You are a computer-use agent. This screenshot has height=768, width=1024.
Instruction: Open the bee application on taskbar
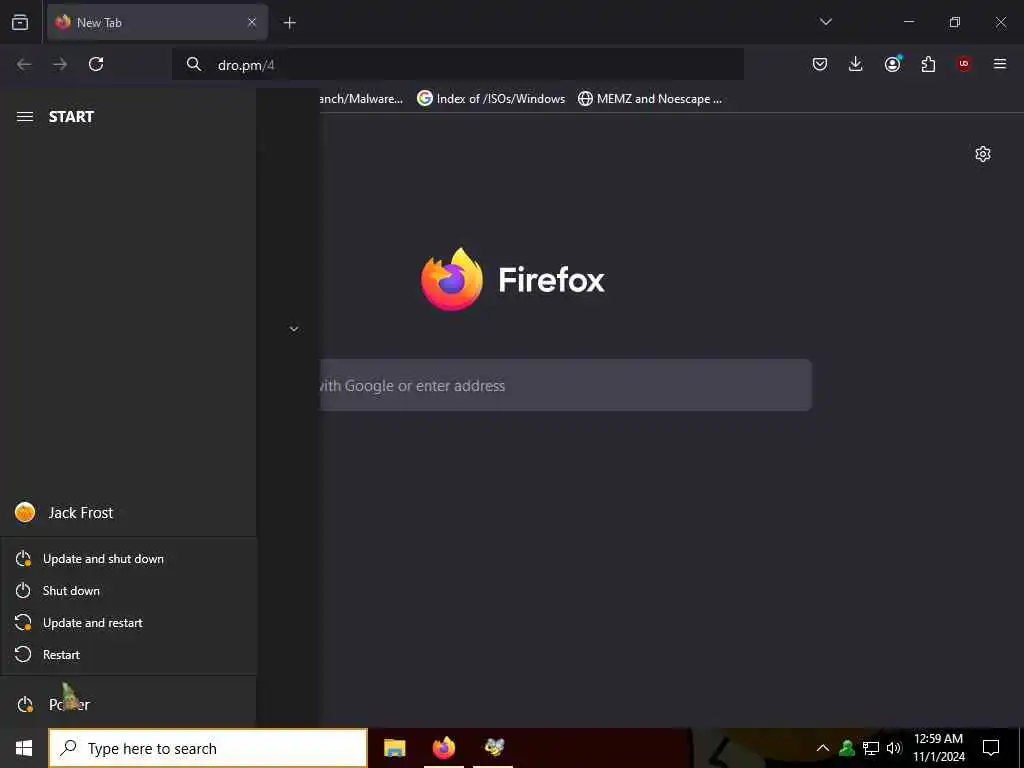tap(494, 748)
